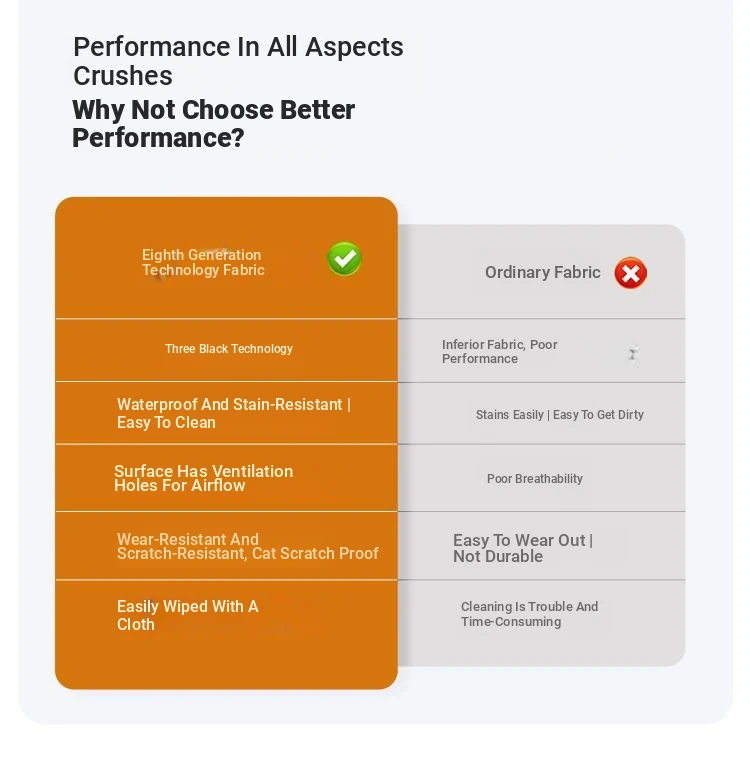The width and height of the screenshot is (750, 767).
Task: Click the gray panel's empty bottom area
Action: 542,653
